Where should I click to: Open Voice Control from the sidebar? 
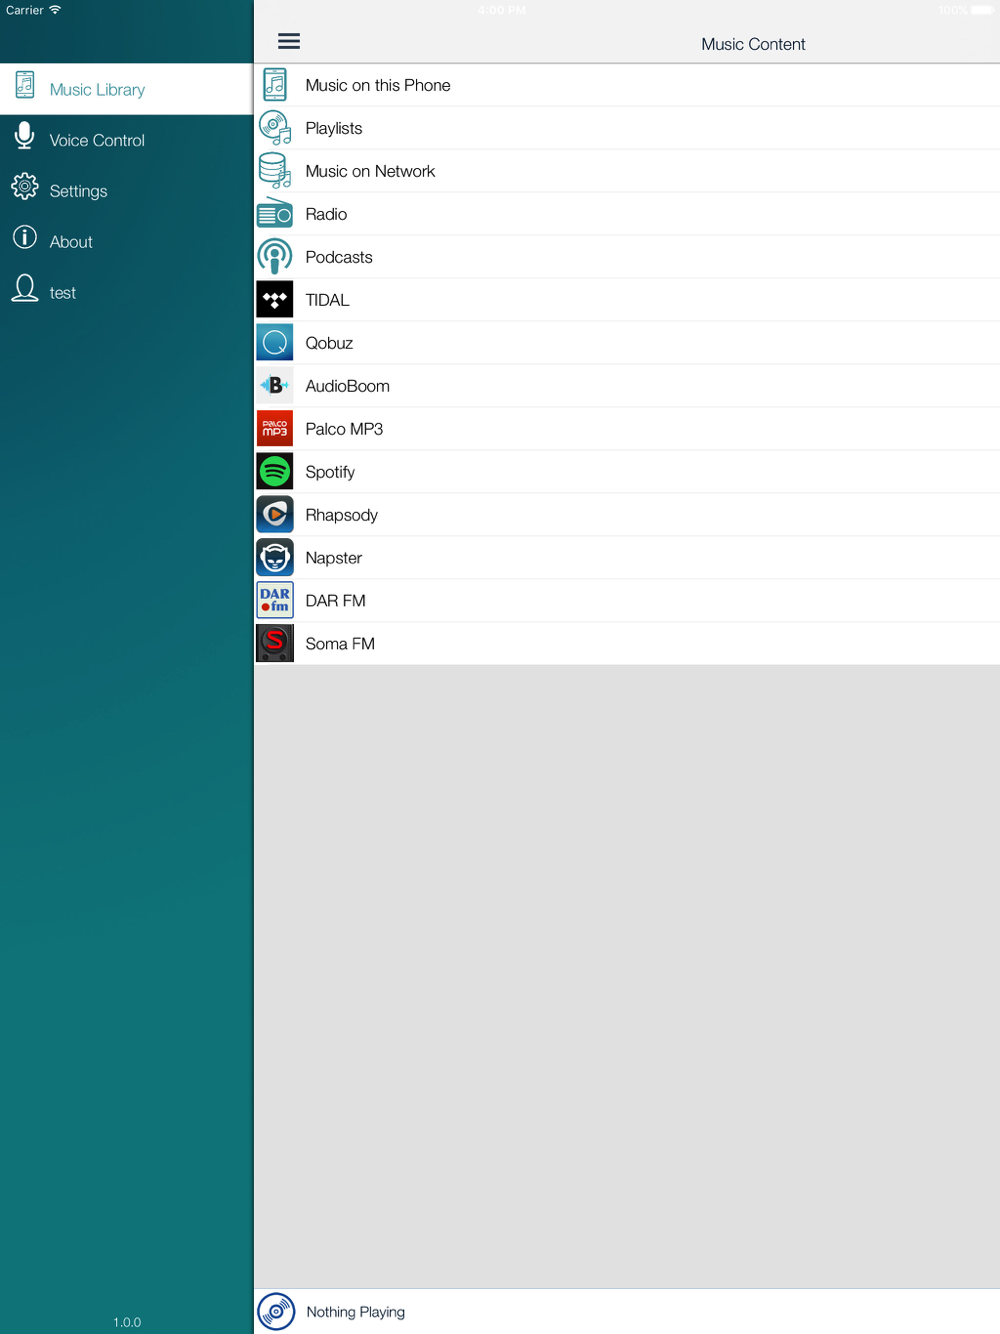(126, 140)
